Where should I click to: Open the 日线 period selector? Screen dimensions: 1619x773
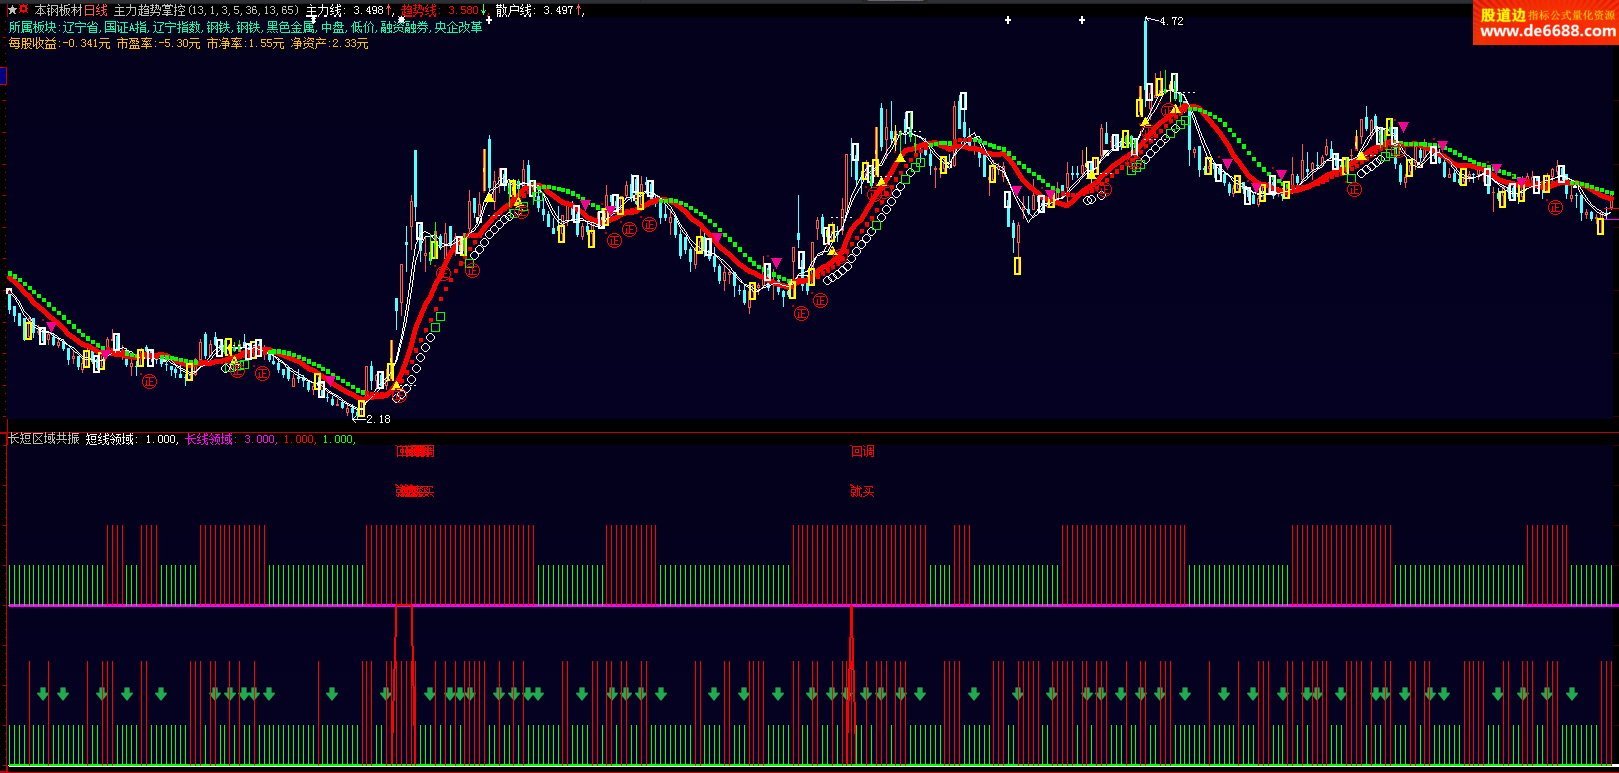pyautogui.click(x=95, y=10)
